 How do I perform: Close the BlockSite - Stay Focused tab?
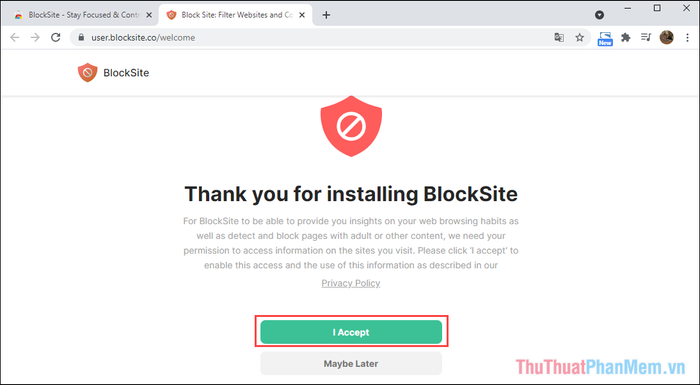[x=149, y=15]
